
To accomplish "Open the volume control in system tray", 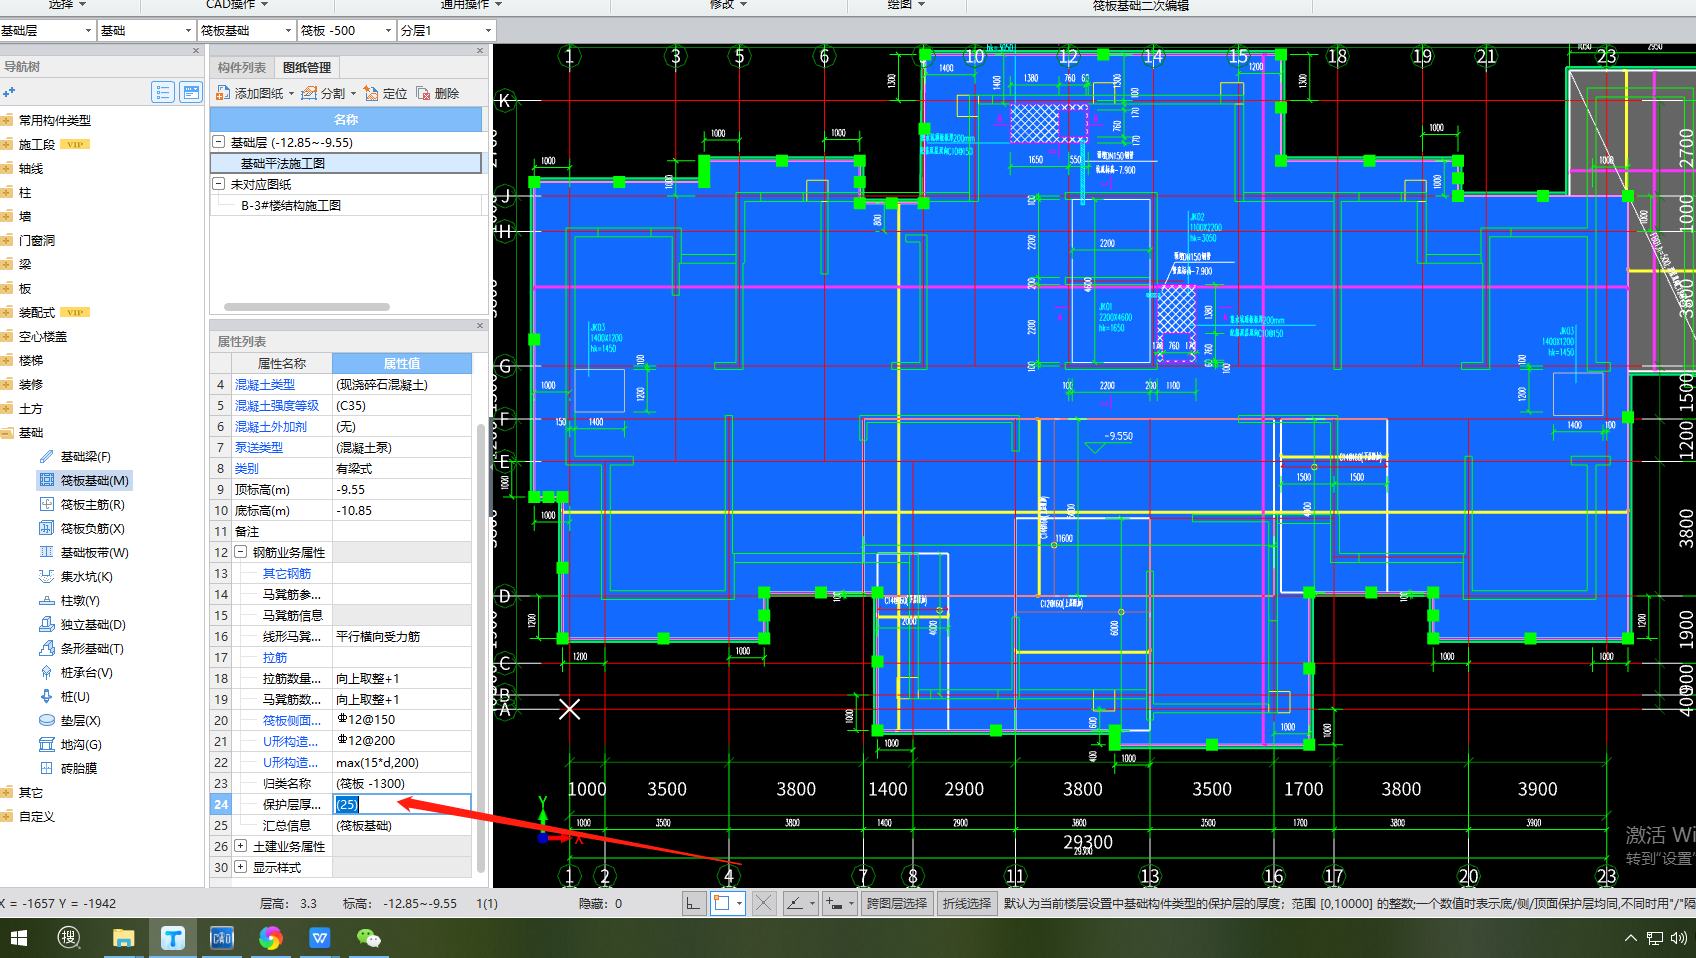I will click(1678, 938).
